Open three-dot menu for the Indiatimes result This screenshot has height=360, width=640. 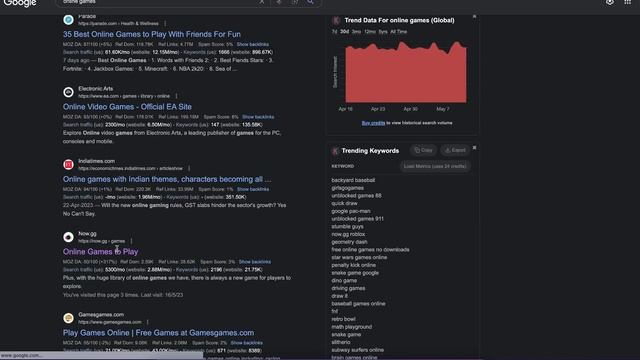tap(189, 168)
